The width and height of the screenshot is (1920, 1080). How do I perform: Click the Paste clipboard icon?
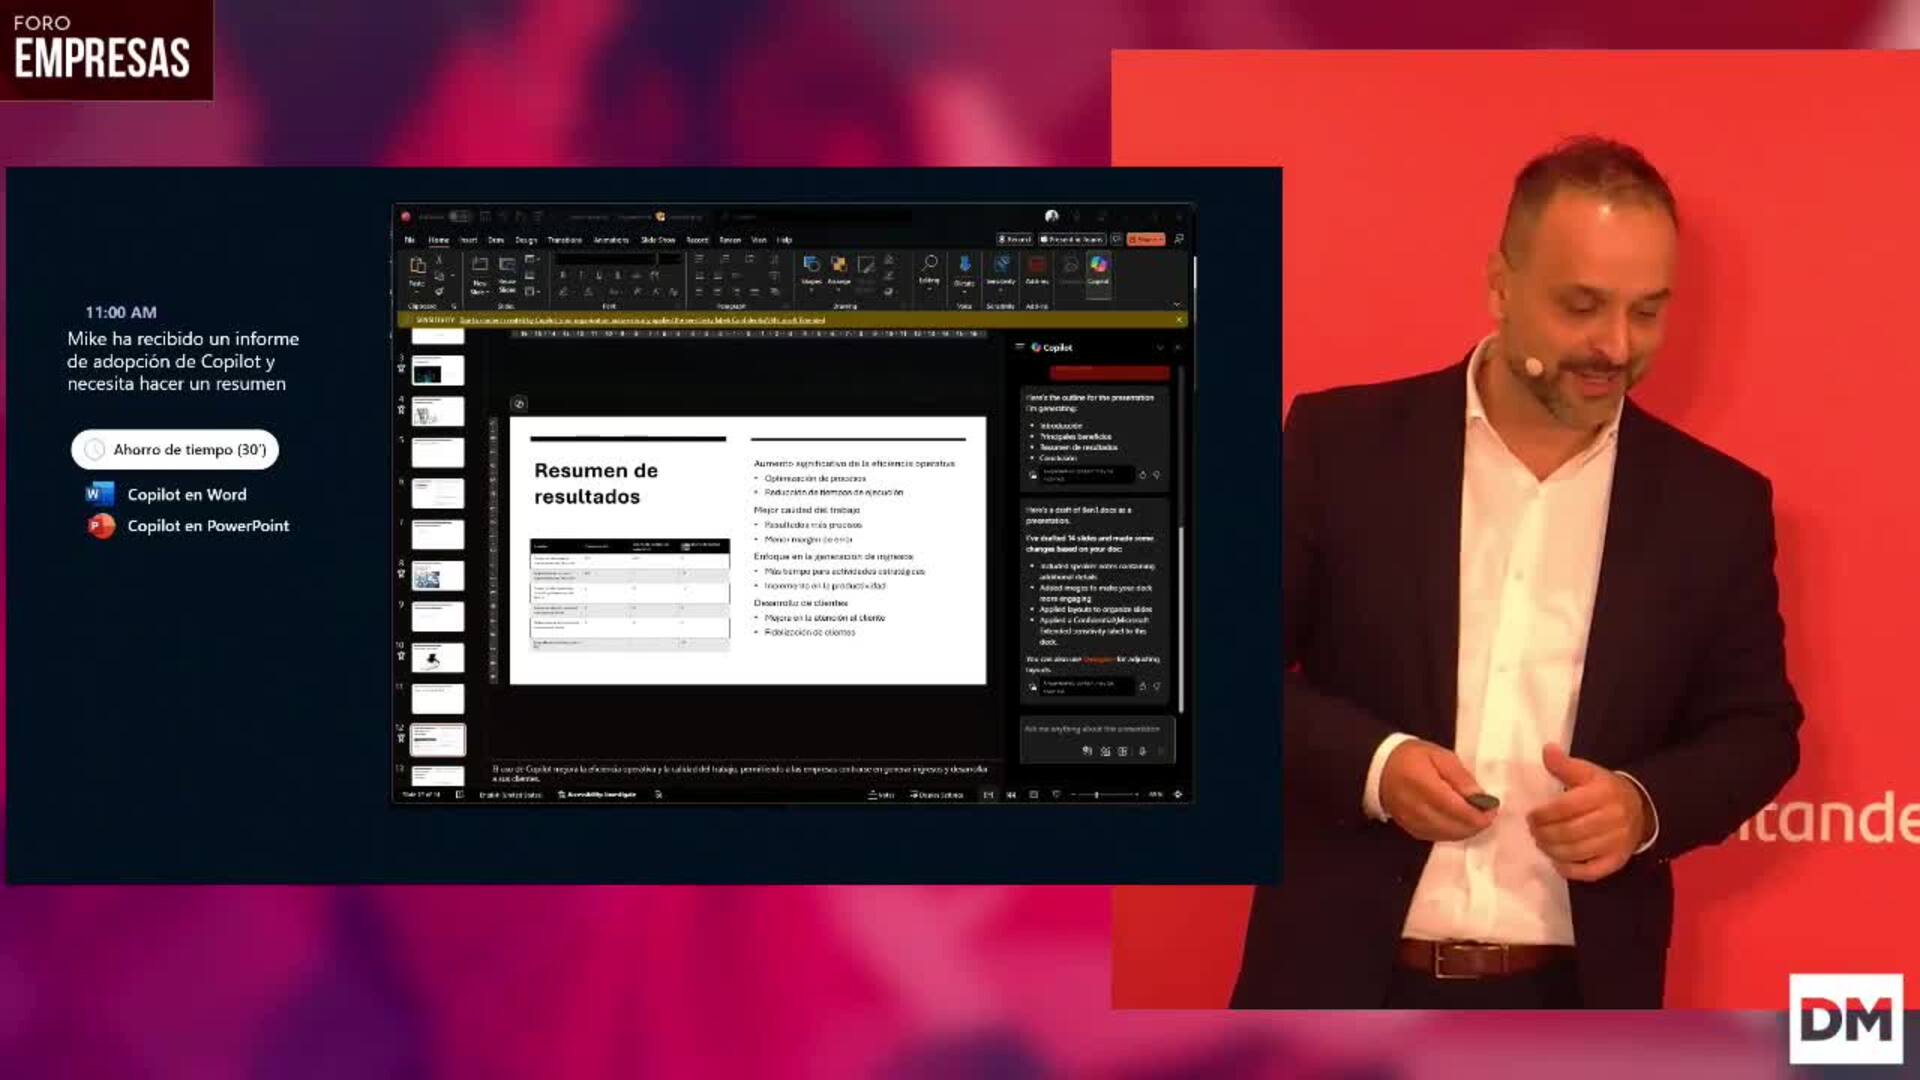coord(417,266)
